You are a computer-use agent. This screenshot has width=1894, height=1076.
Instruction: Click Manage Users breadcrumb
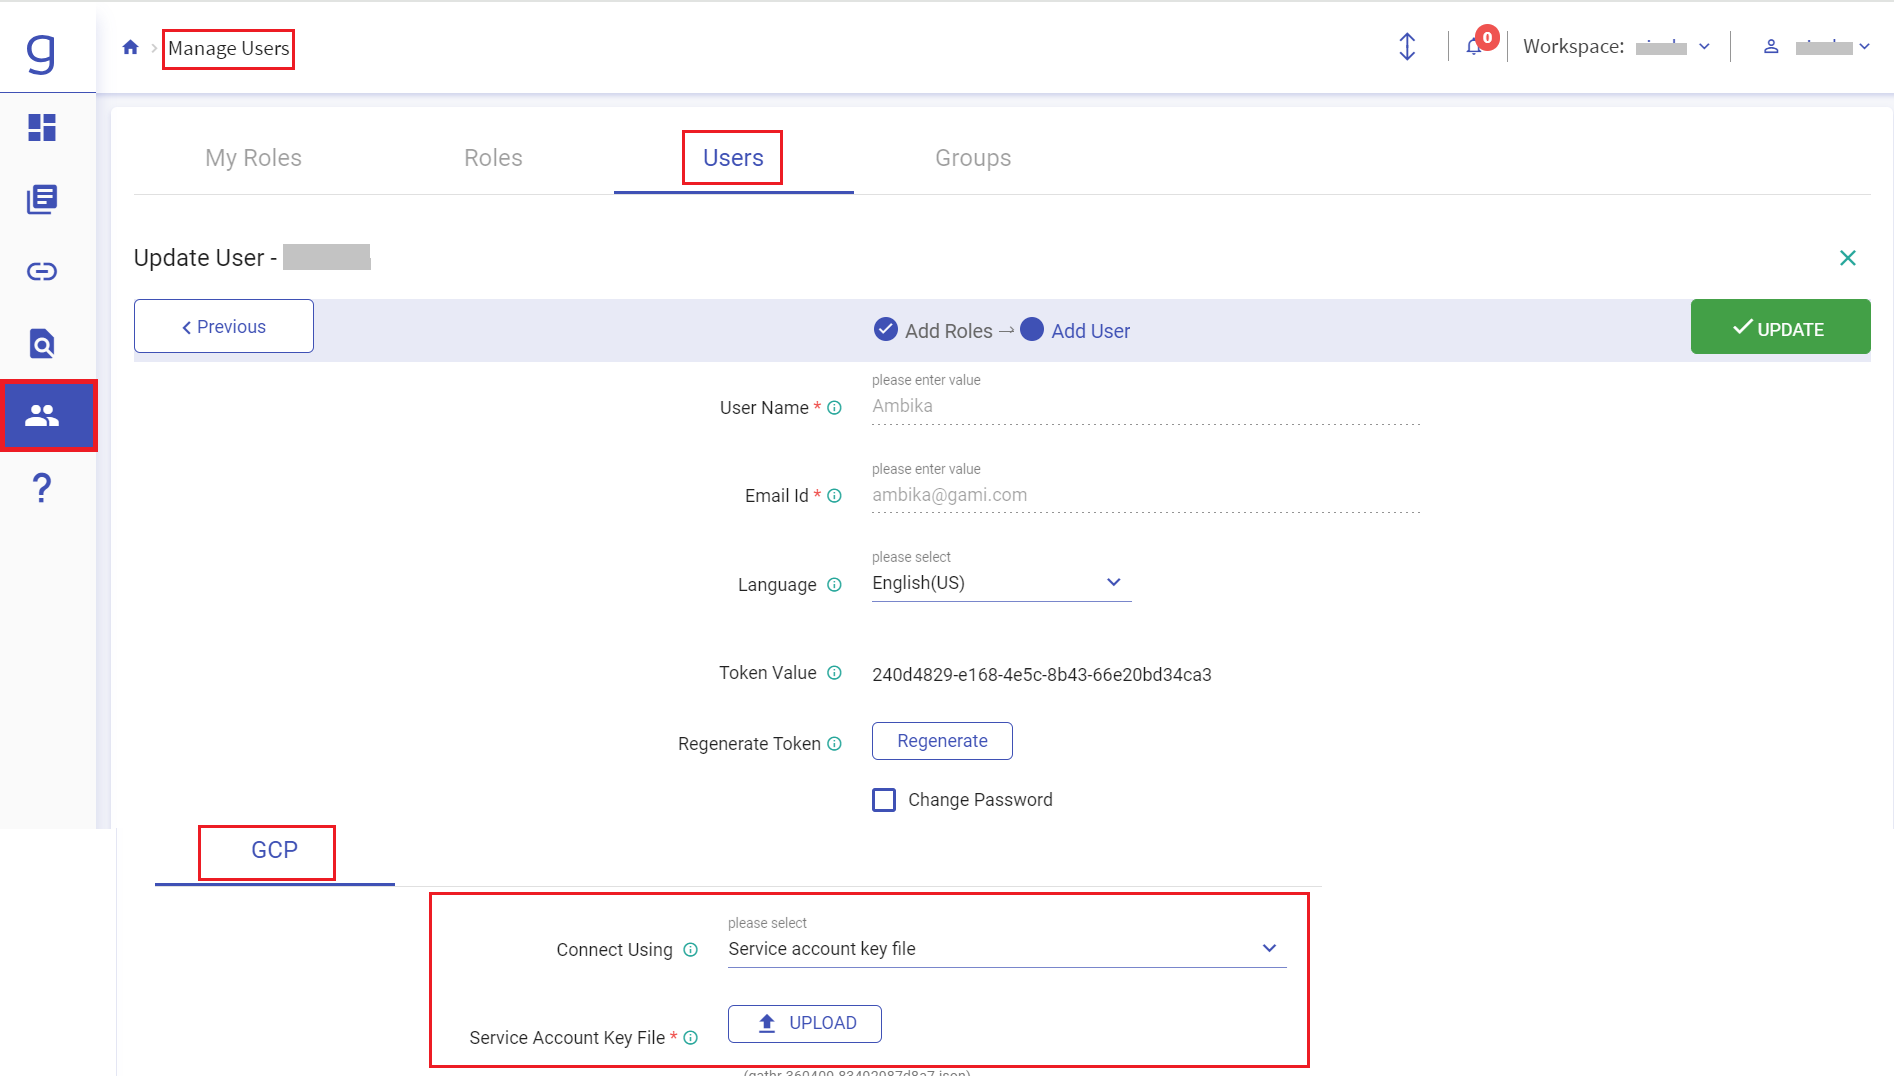click(x=229, y=48)
